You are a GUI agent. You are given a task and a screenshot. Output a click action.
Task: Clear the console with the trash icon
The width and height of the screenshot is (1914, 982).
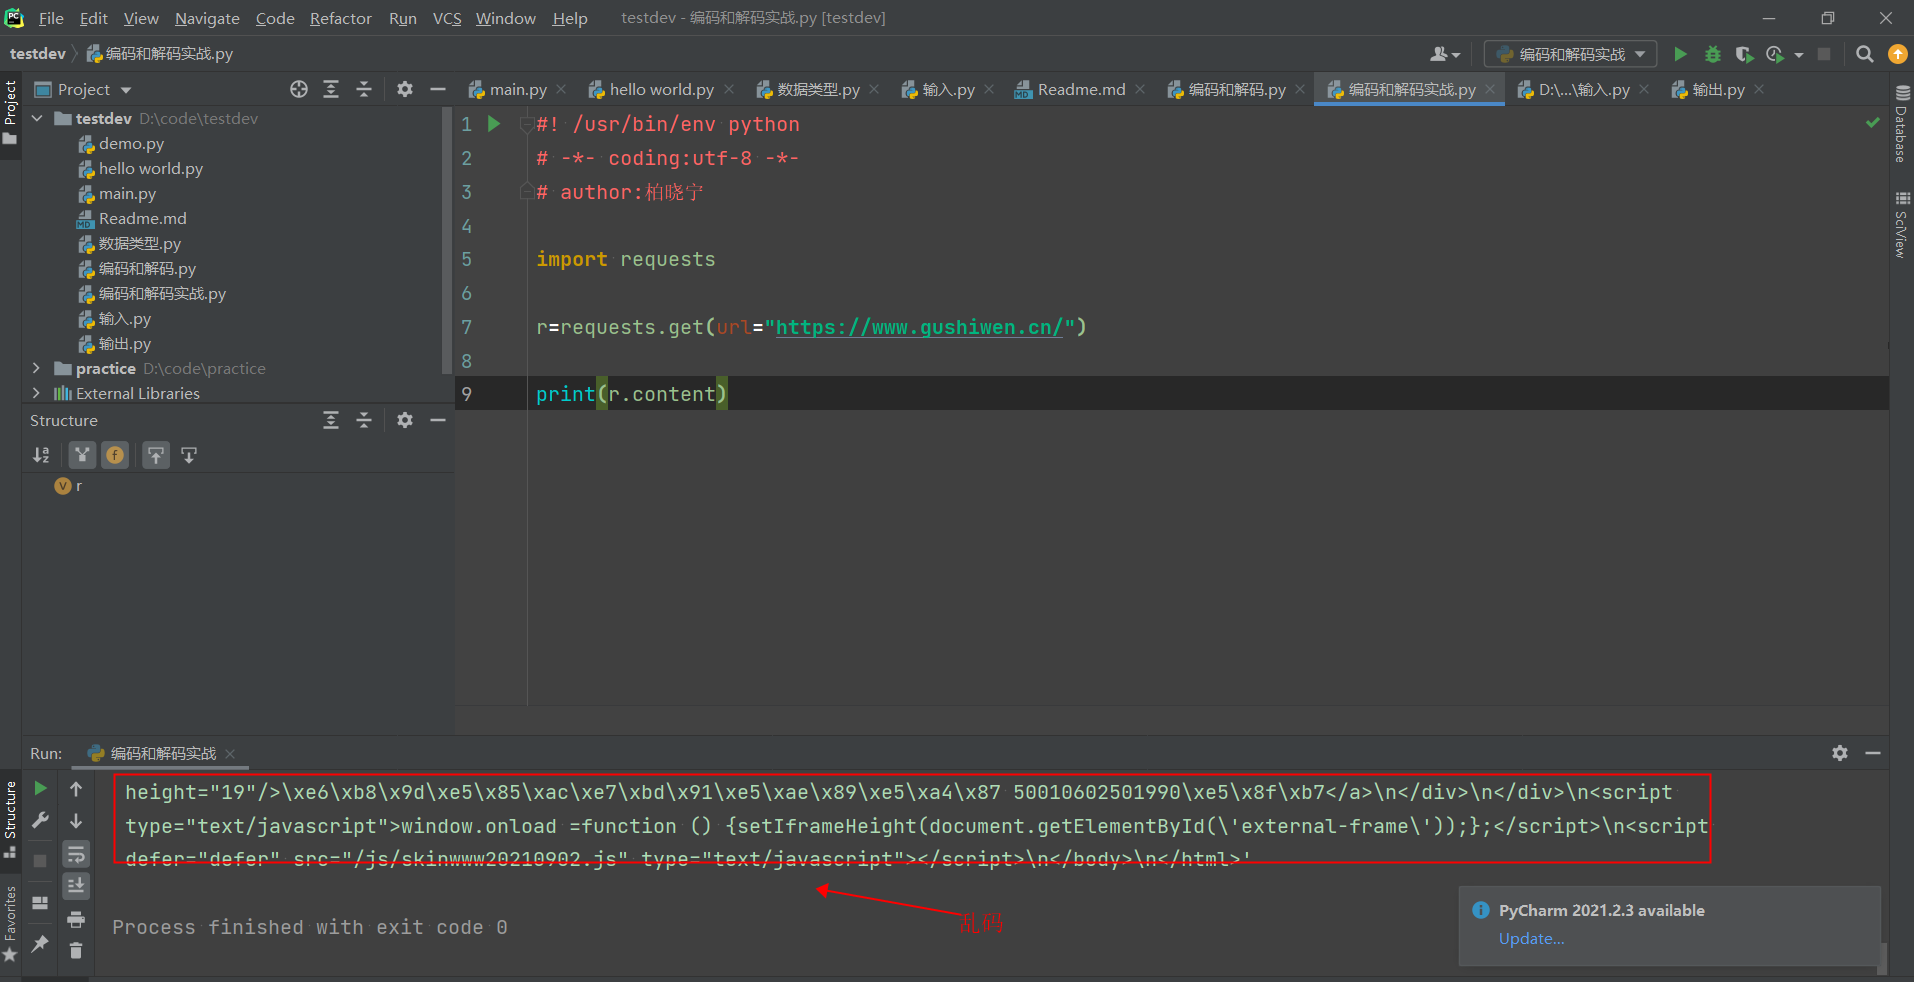point(76,950)
